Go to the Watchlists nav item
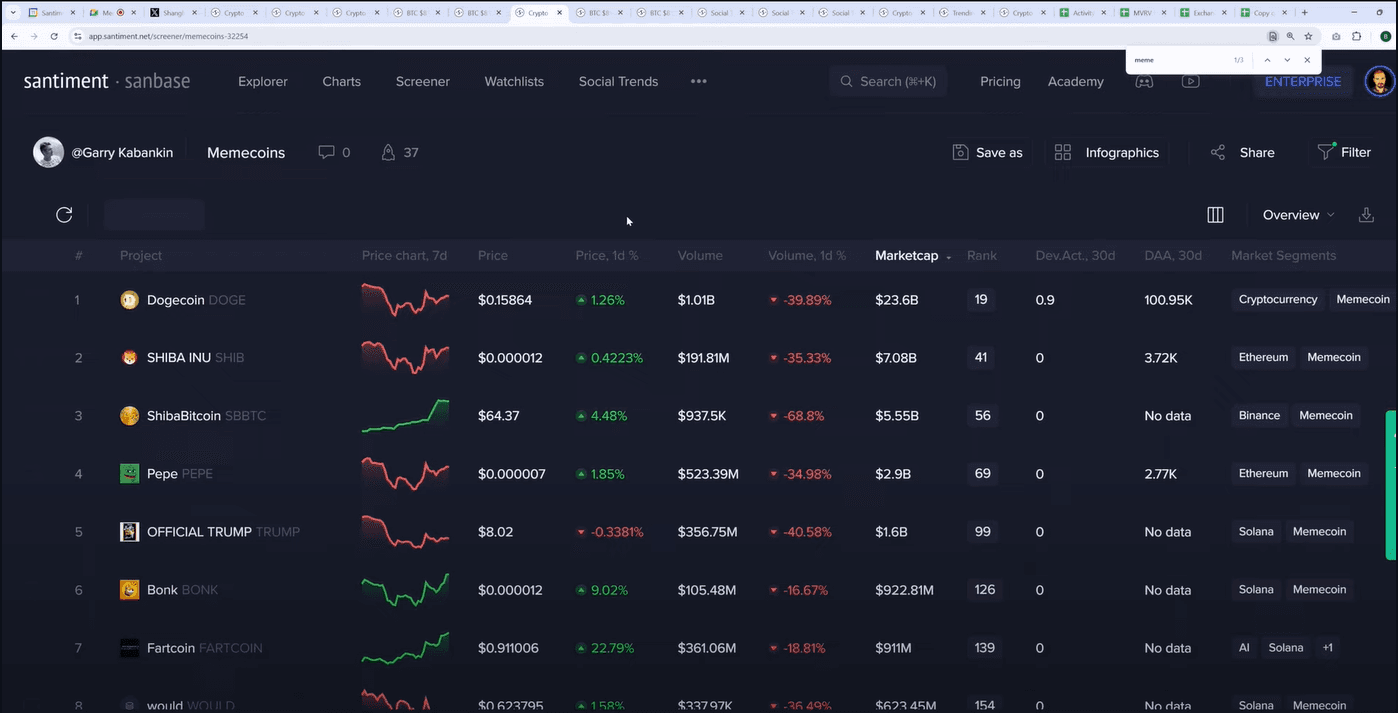The image size is (1398, 713). 514,82
